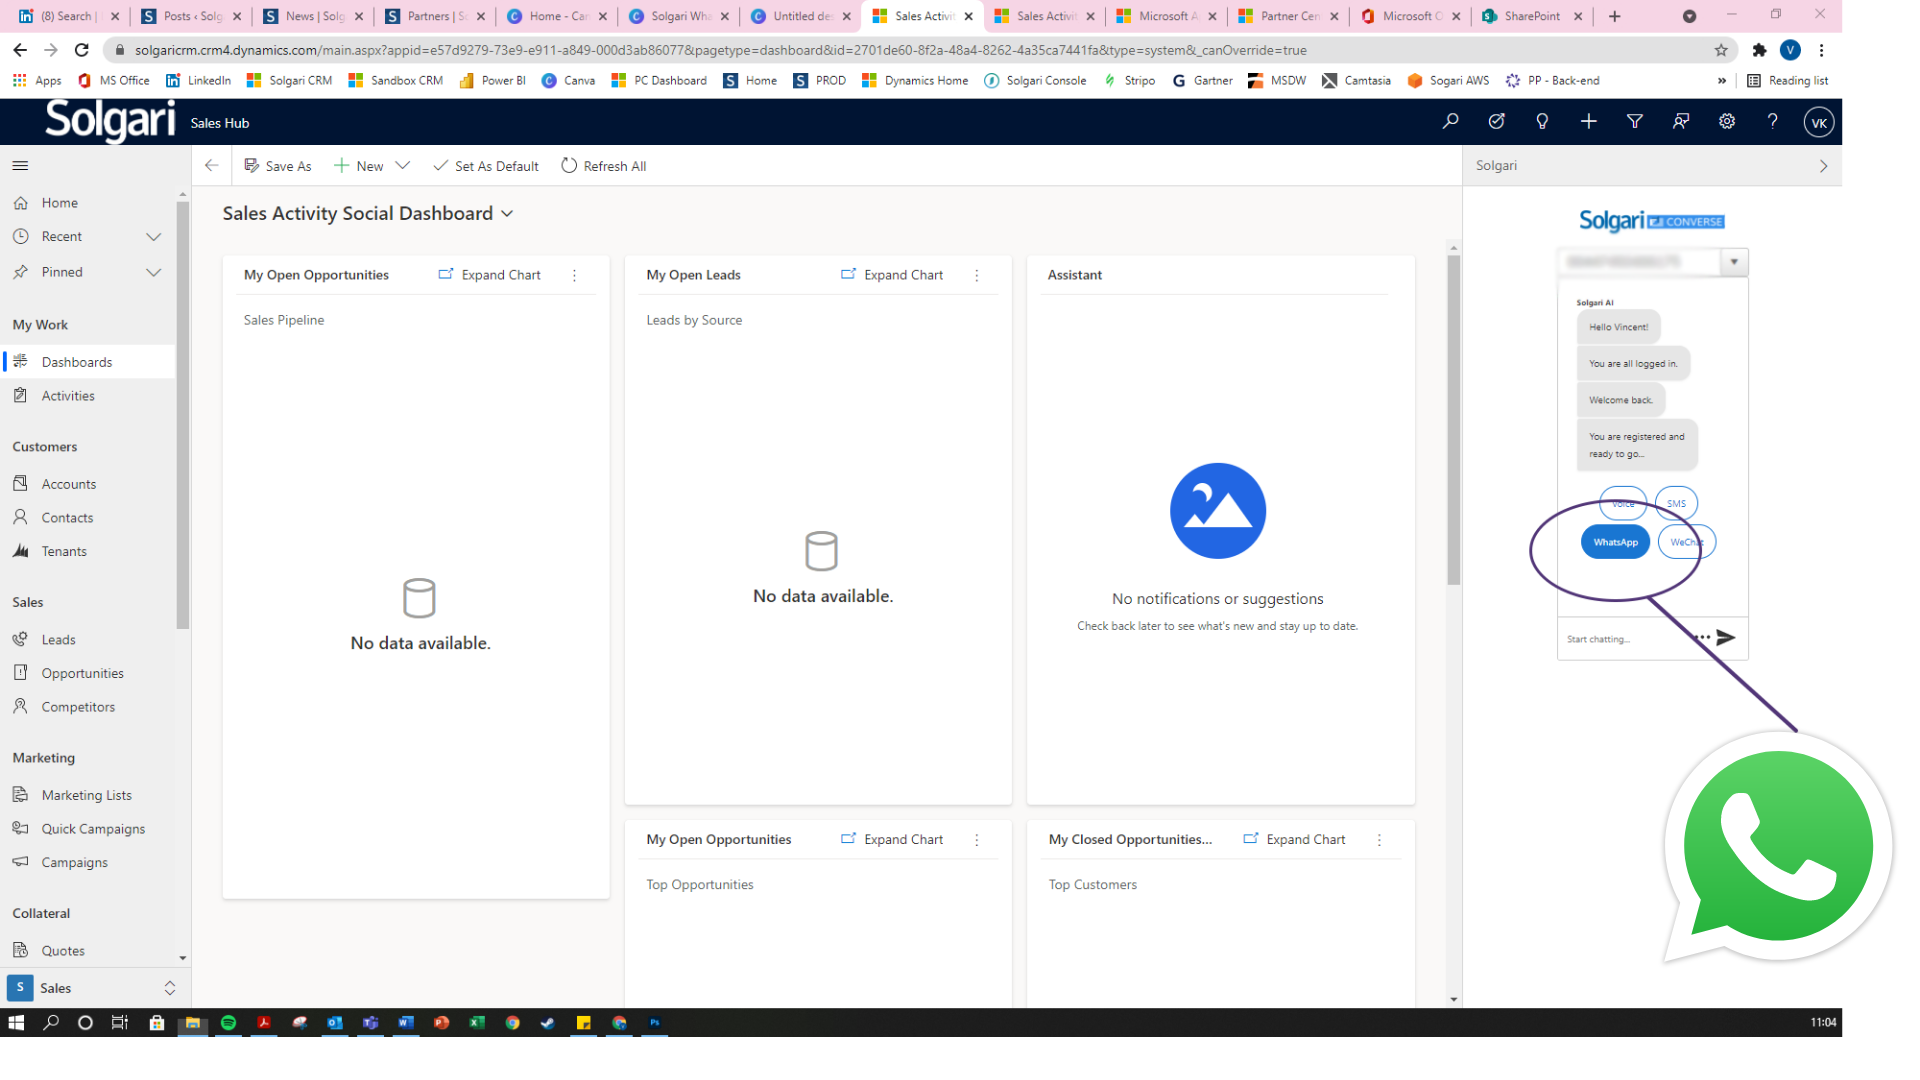Expand the Recent section in sidebar
The width and height of the screenshot is (1920, 1080).
click(153, 237)
